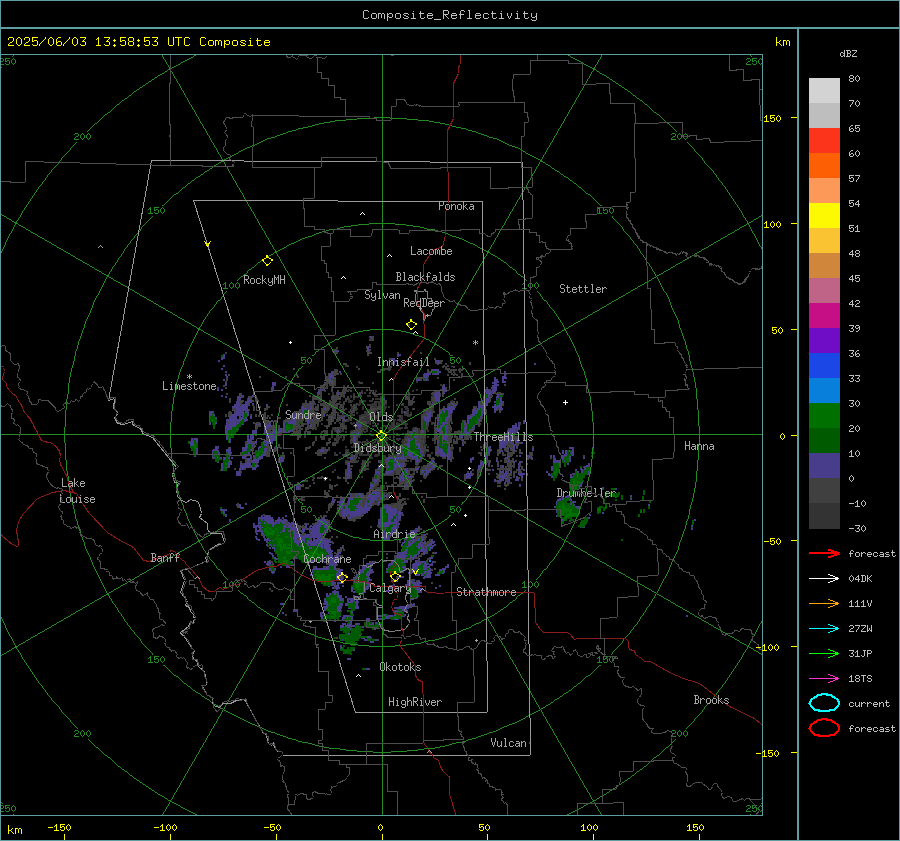This screenshot has width=900, height=841.
Task: Click the ThreeHills town label
Action: [x=503, y=437]
